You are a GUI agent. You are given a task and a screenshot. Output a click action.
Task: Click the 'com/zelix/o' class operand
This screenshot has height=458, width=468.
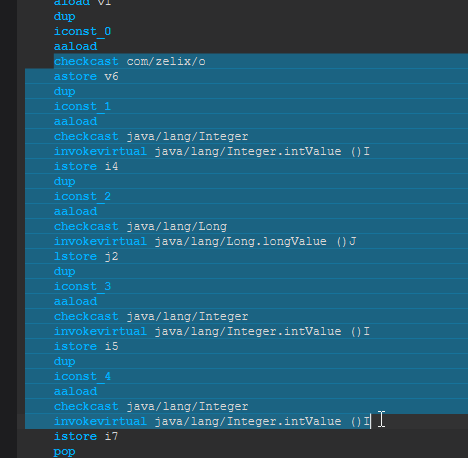(166, 61)
